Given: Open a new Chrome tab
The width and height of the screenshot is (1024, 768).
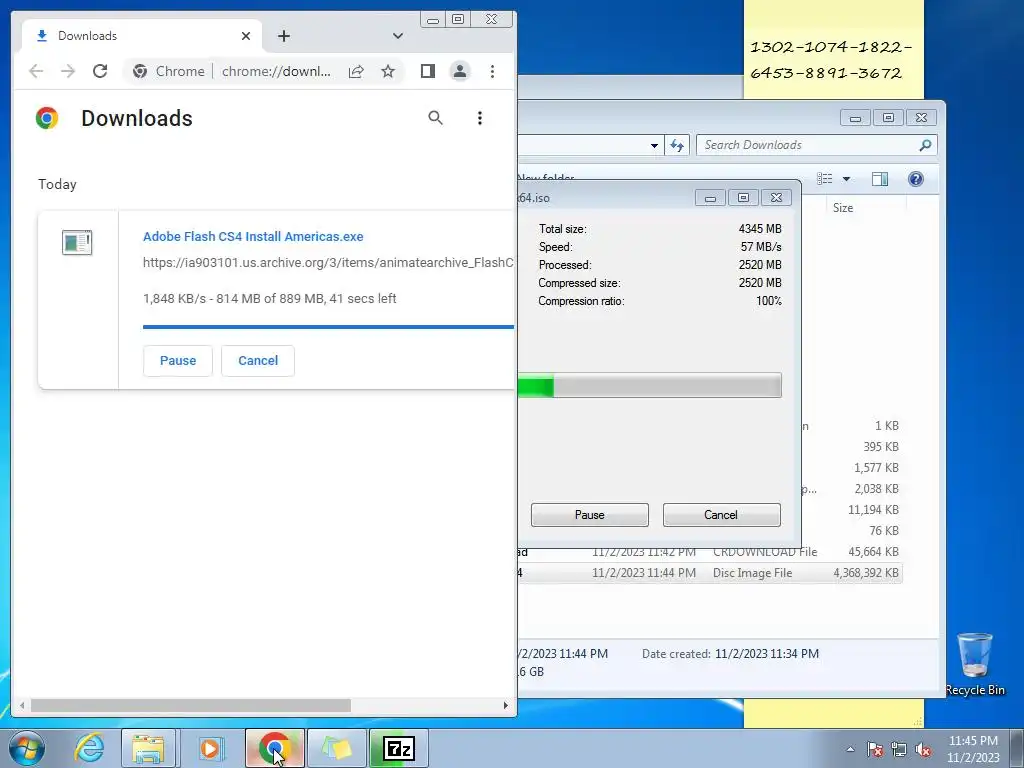Looking at the screenshot, I should (283, 36).
